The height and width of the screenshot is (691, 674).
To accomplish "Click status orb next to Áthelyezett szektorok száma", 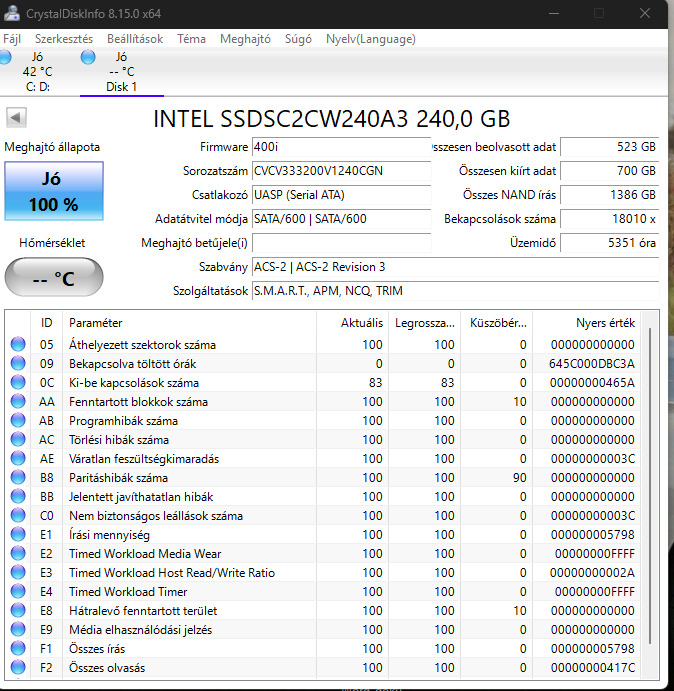I will coord(18,345).
